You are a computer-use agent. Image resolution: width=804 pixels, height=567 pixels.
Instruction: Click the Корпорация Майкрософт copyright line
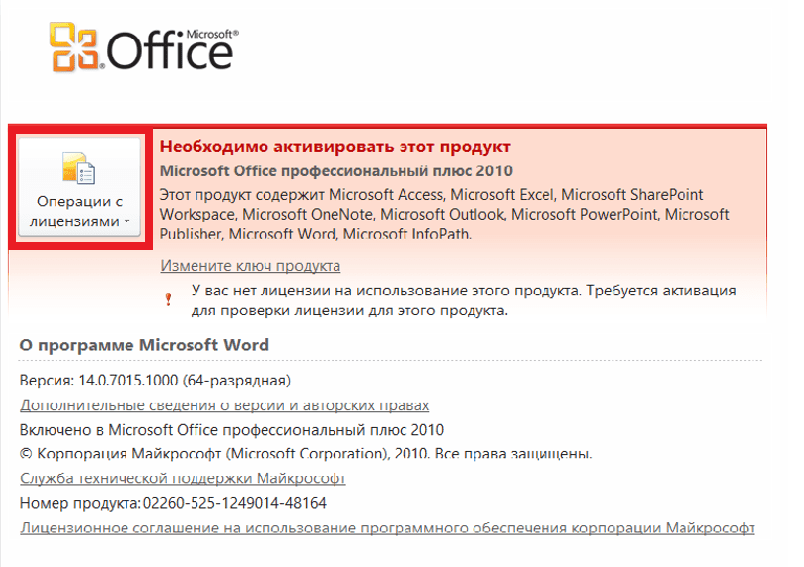306,454
